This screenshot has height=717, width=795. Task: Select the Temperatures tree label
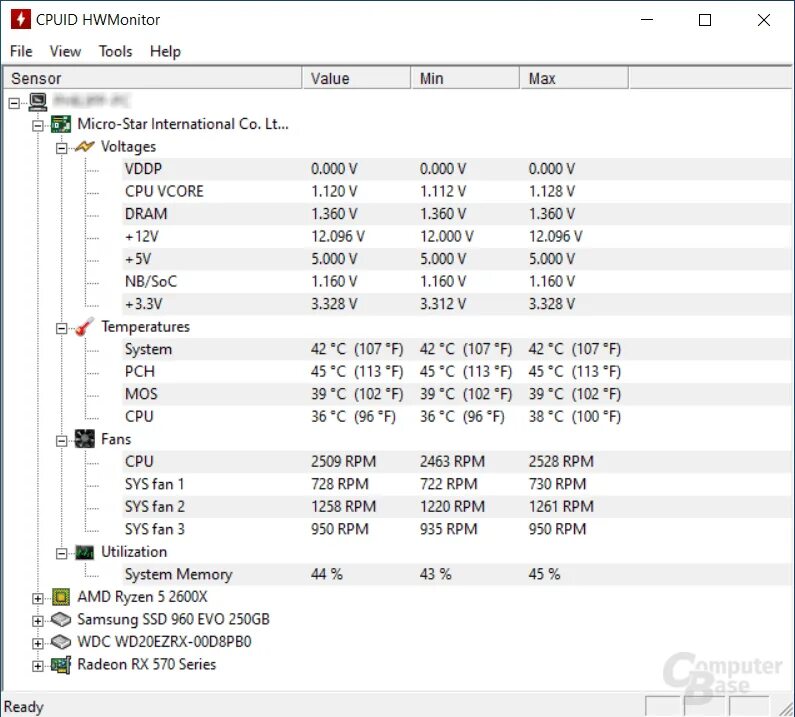pyautogui.click(x=146, y=327)
